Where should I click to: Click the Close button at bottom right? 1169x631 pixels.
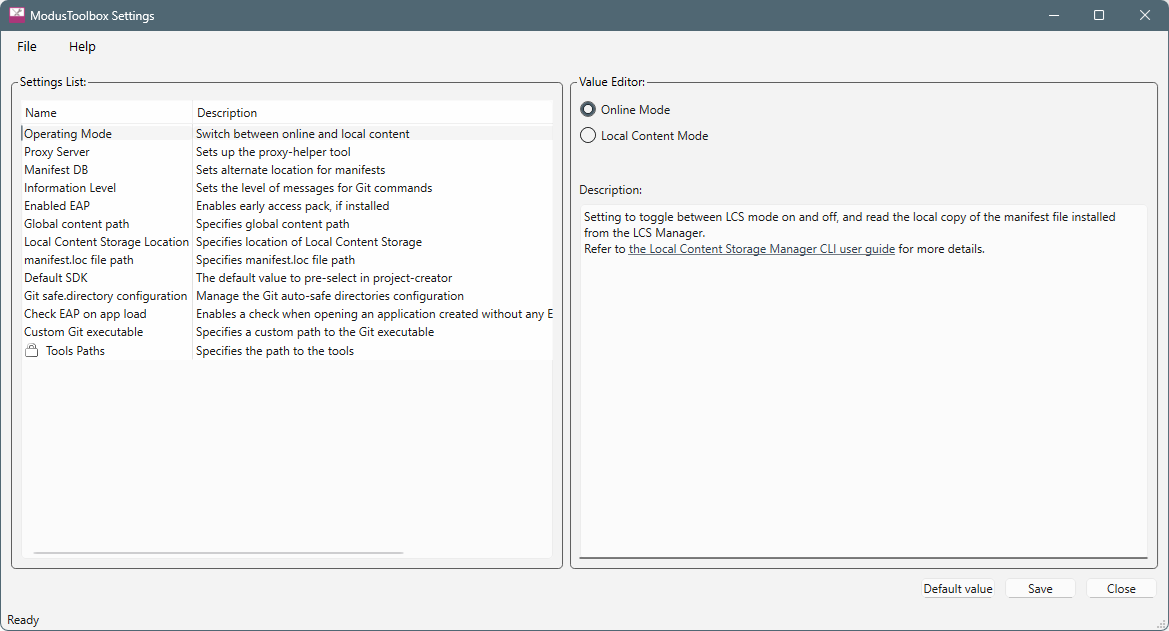pos(1120,589)
